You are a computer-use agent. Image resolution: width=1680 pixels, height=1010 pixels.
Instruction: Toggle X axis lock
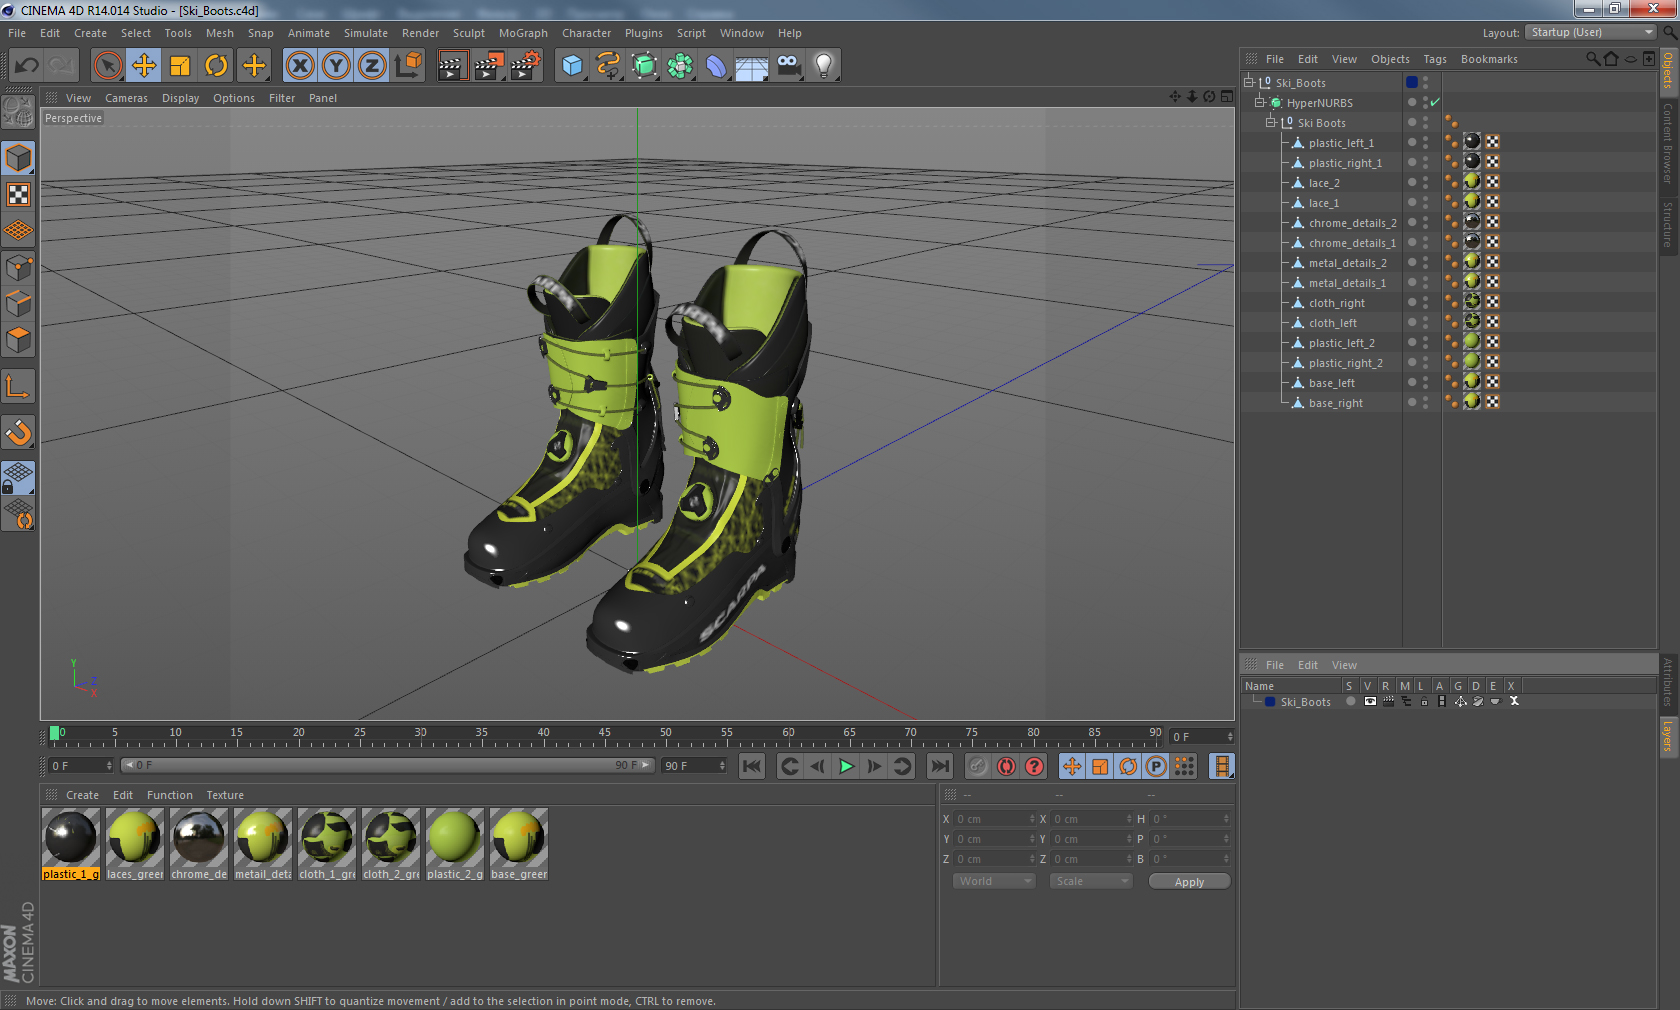(x=300, y=66)
